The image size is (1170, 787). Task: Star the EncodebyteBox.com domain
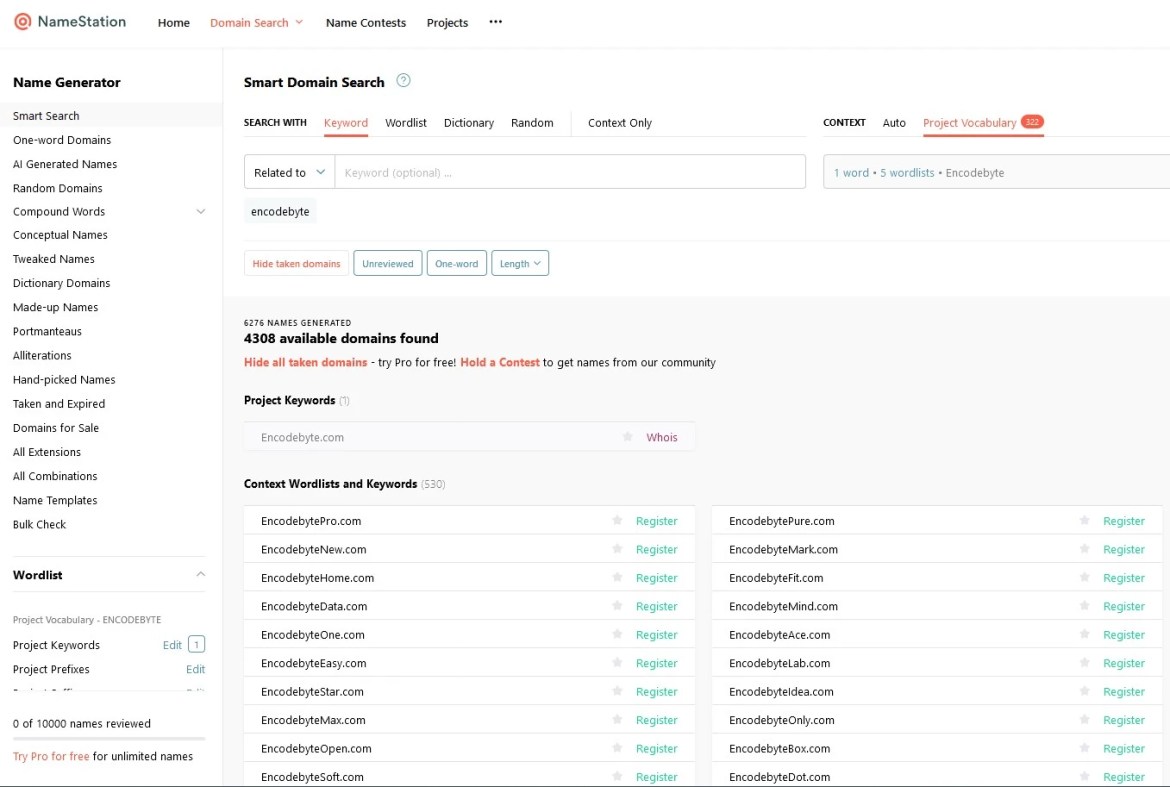pyautogui.click(x=1084, y=747)
